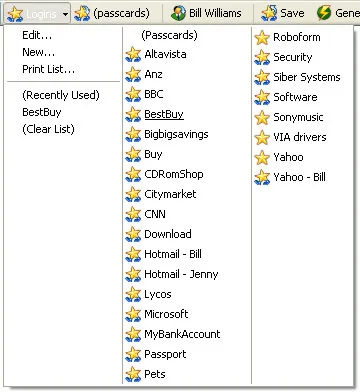Click the star icon beside Siber Systems

point(262,77)
